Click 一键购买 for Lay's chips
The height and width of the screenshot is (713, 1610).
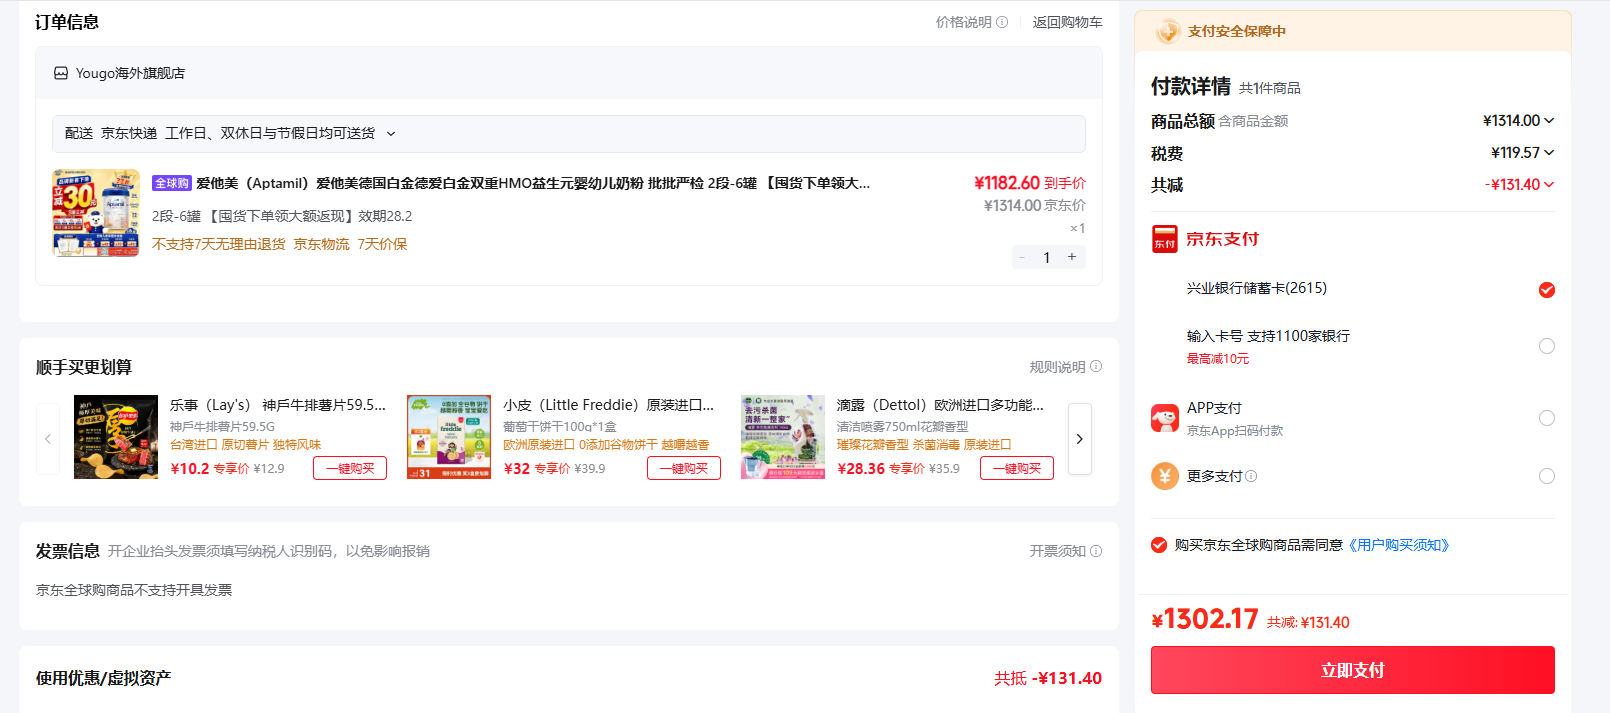(x=350, y=468)
